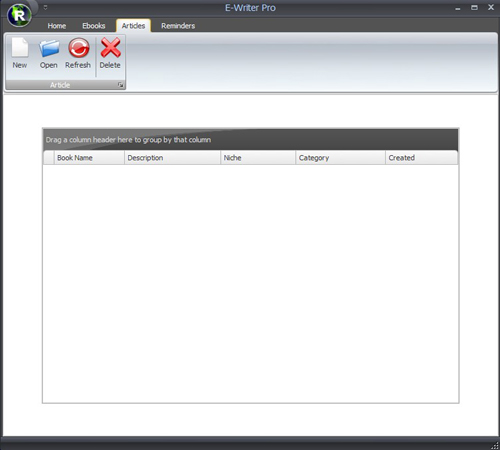Viewport: 500px width, 450px height.
Task: Sort by the Description column header
Action: coord(172,158)
